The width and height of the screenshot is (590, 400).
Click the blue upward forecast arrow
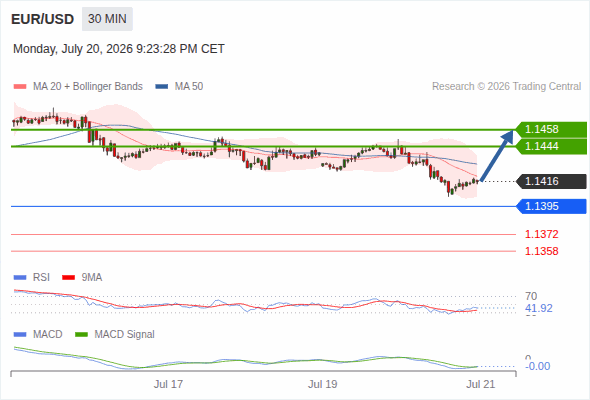pos(497,156)
